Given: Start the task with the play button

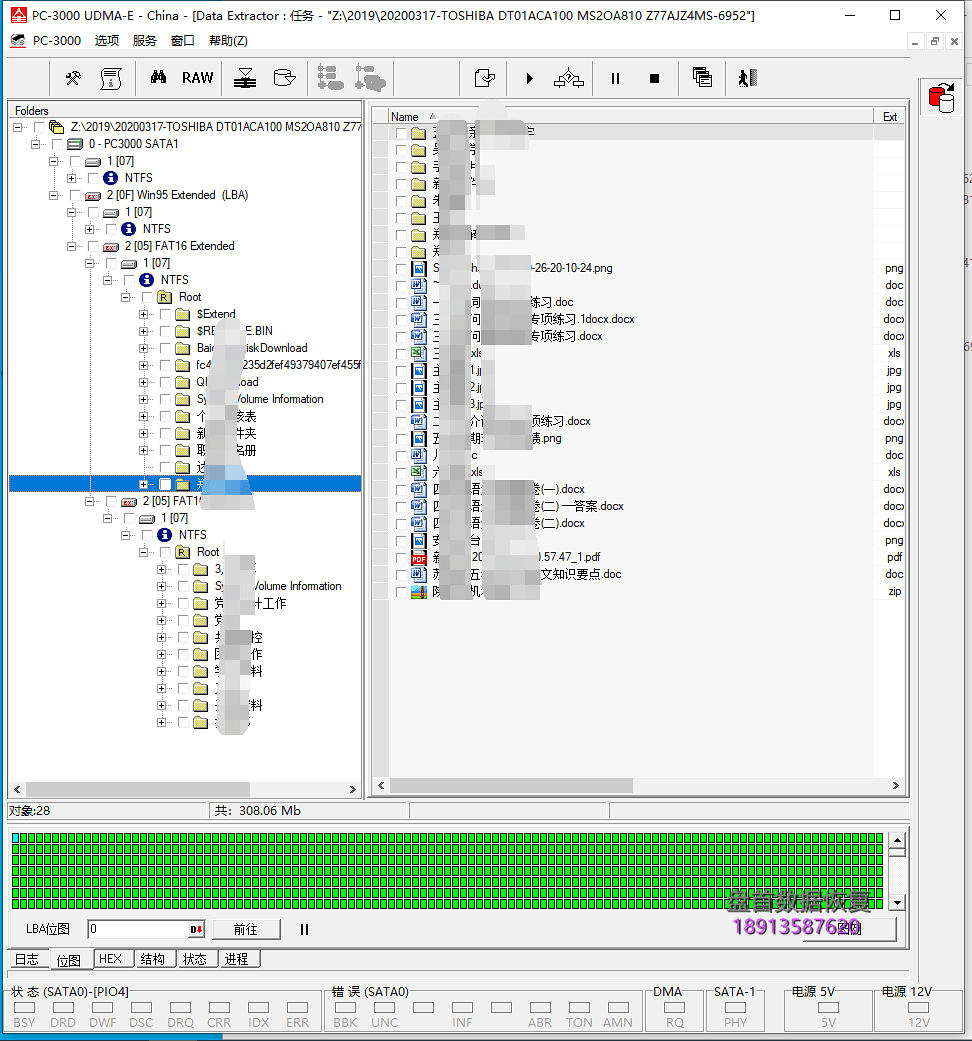Looking at the screenshot, I should 529,78.
